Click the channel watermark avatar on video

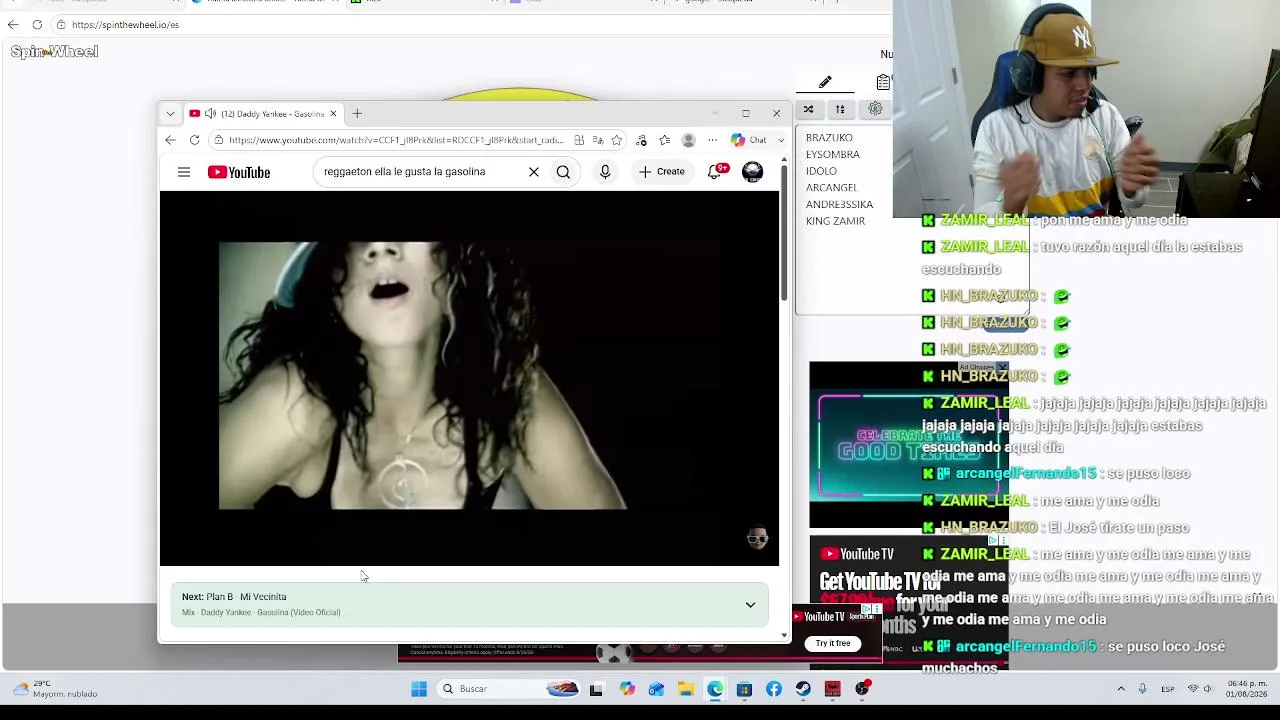(x=757, y=539)
